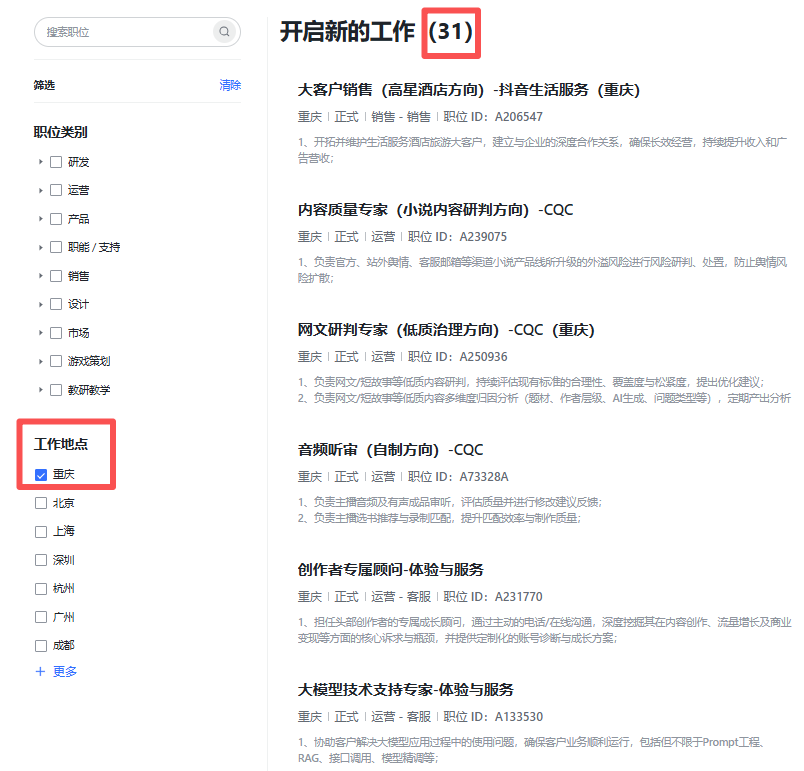Check the 产品 category checkbox

[56, 219]
